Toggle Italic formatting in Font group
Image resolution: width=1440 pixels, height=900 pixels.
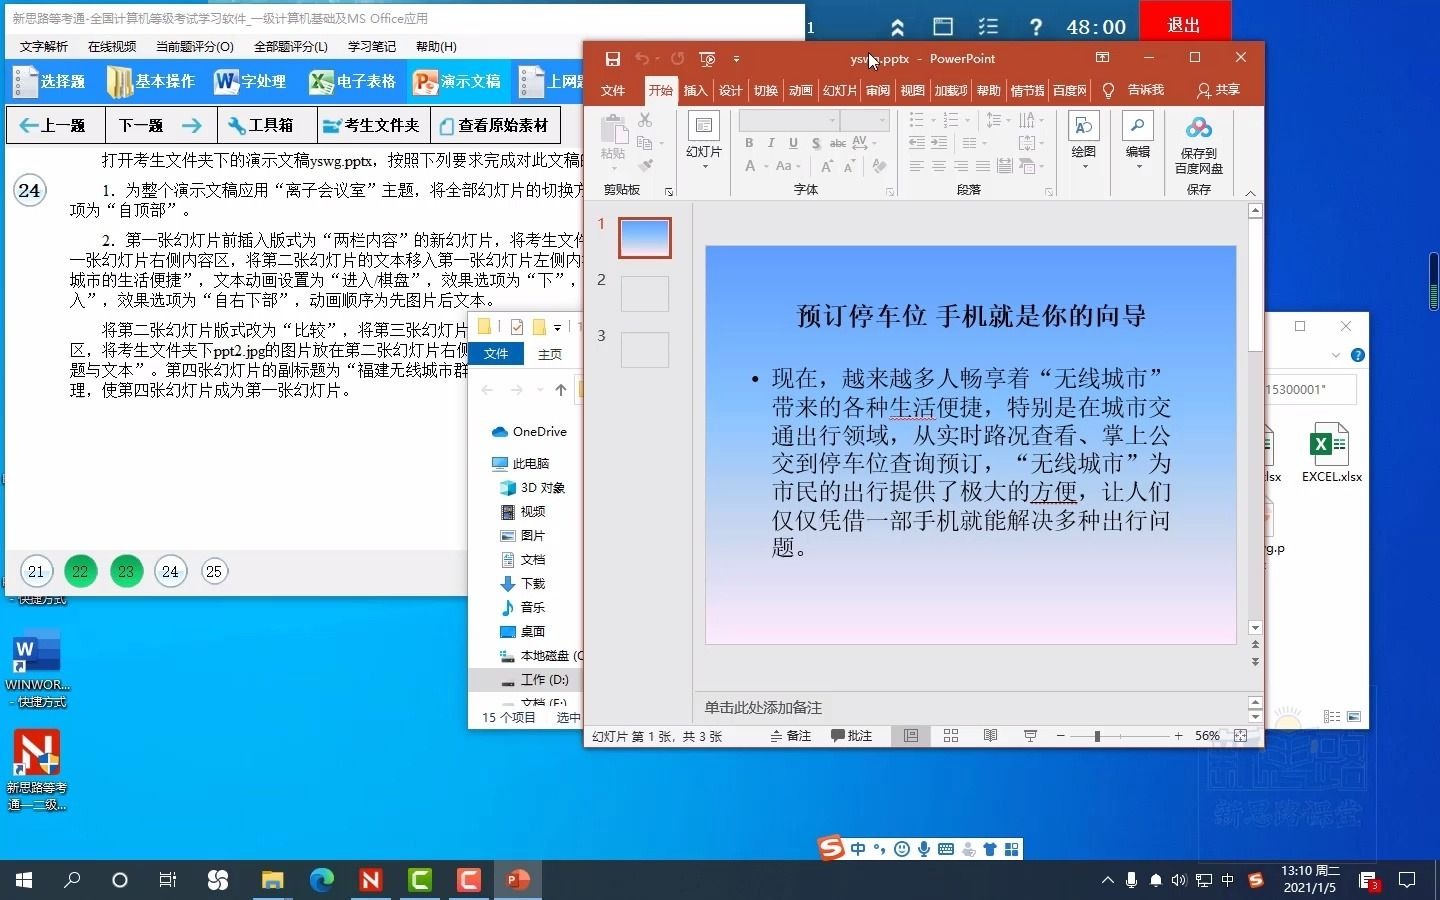point(770,143)
